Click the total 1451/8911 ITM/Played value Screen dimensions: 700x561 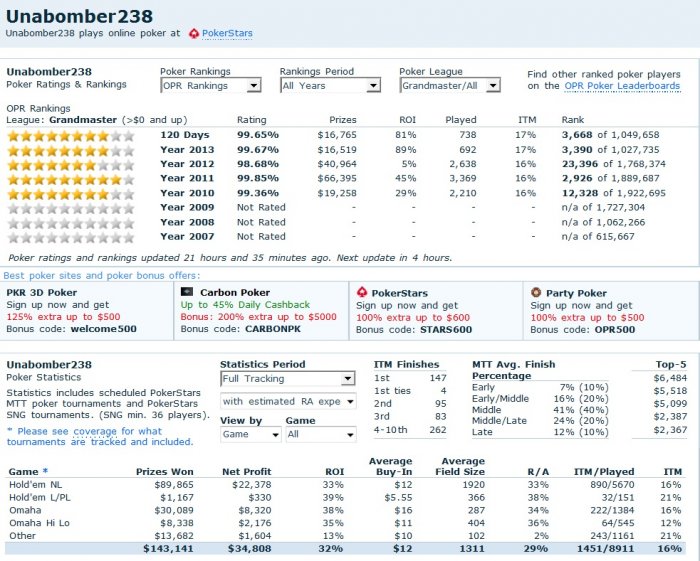(607, 549)
